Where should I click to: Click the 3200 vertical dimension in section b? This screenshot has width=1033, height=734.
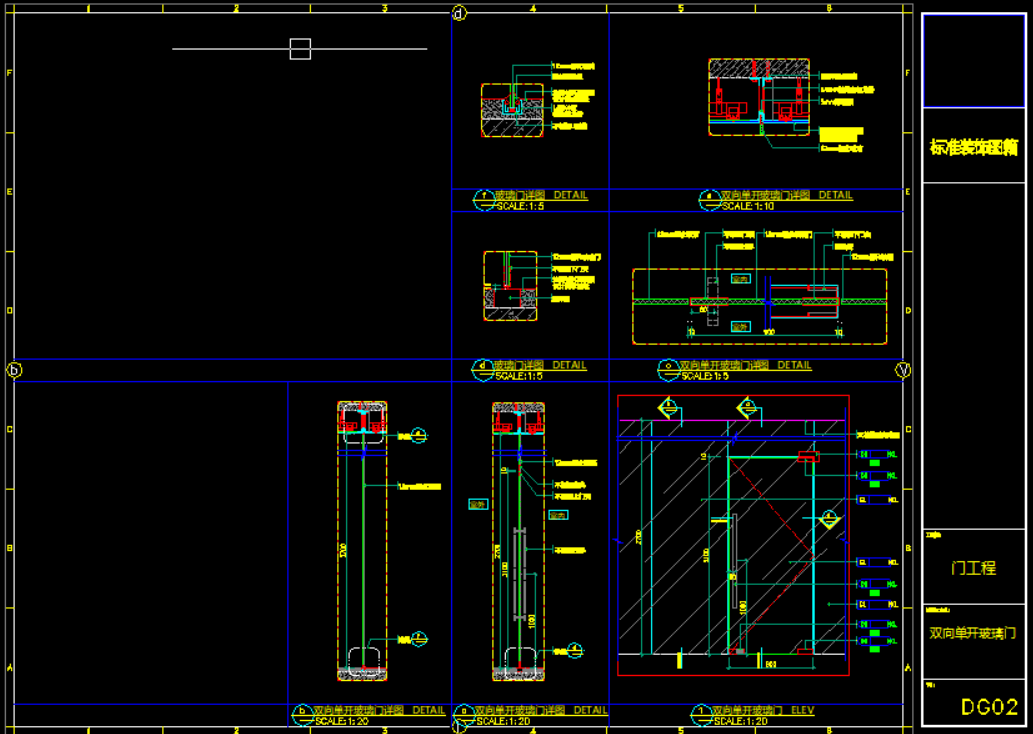coord(343,551)
